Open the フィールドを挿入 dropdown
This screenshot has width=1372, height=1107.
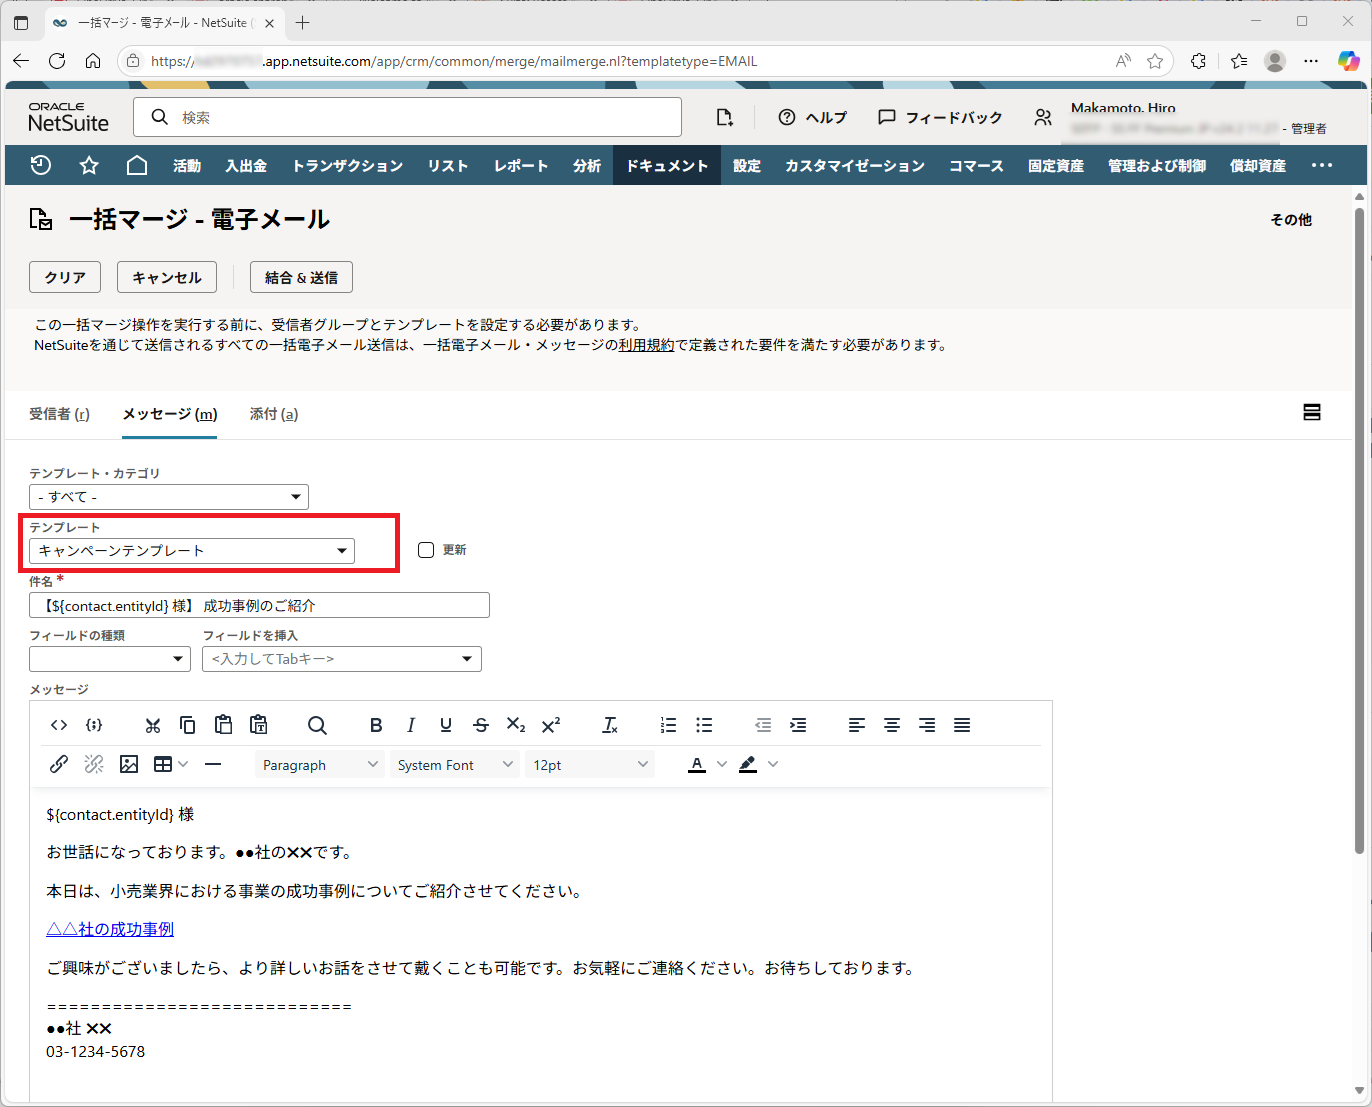342,659
